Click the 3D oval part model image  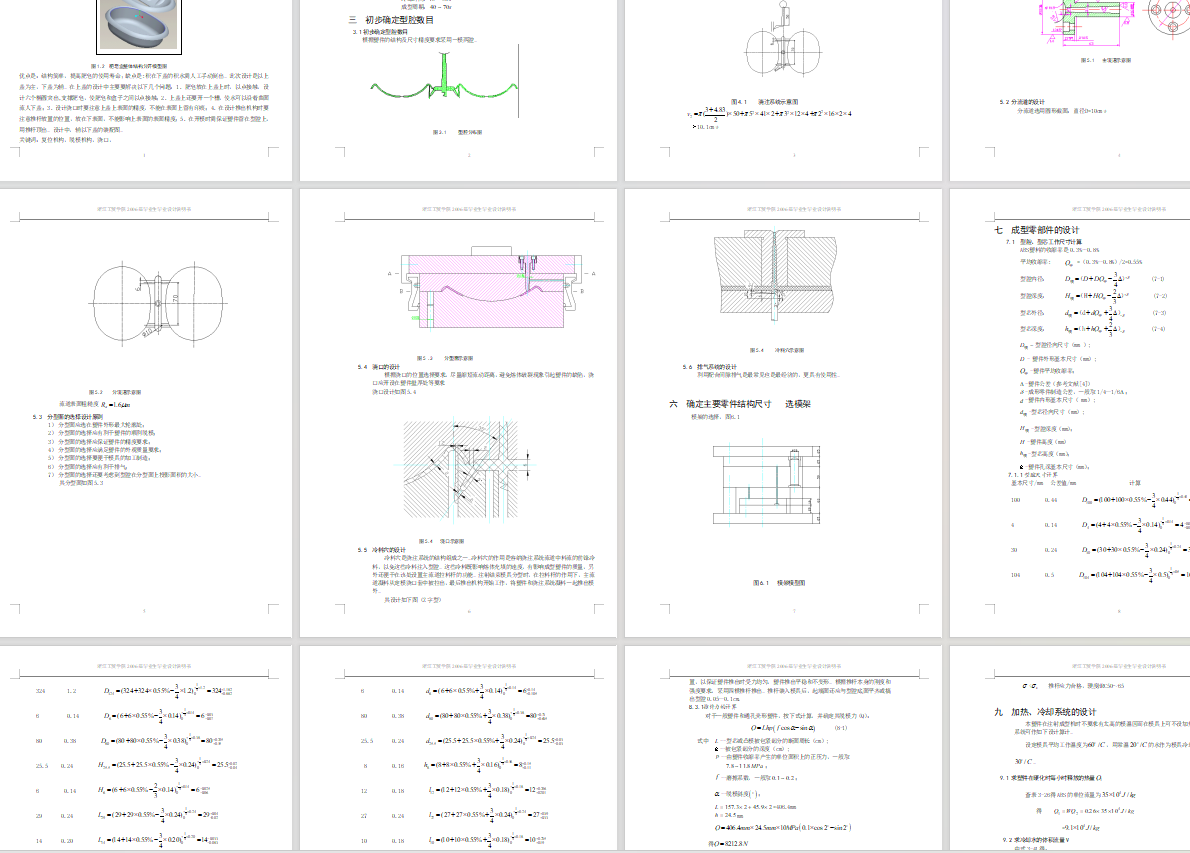tap(140, 26)
